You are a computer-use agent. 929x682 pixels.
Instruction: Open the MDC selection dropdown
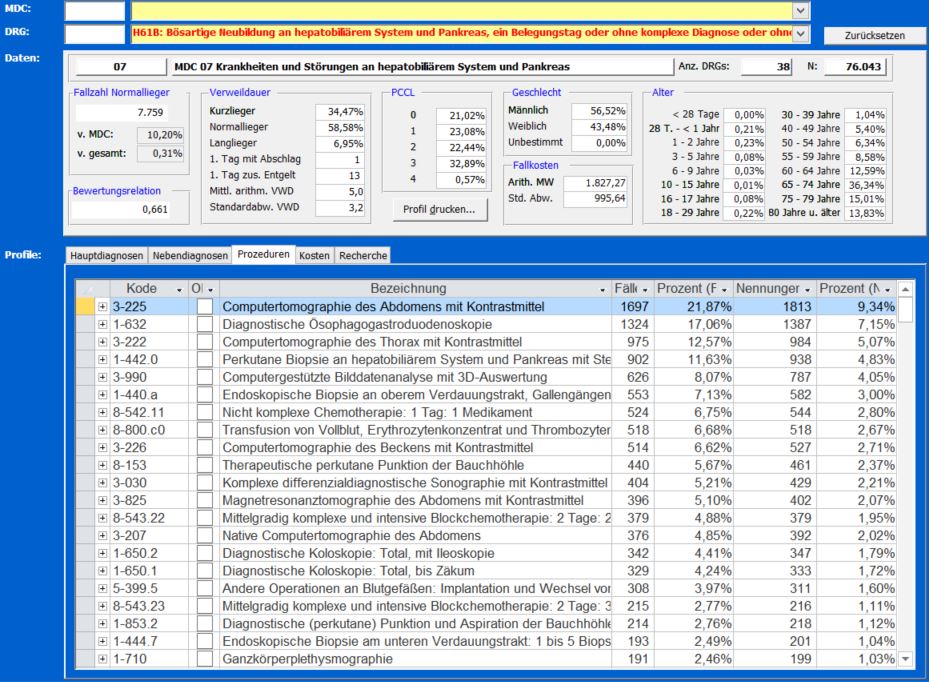click(800, 10)
